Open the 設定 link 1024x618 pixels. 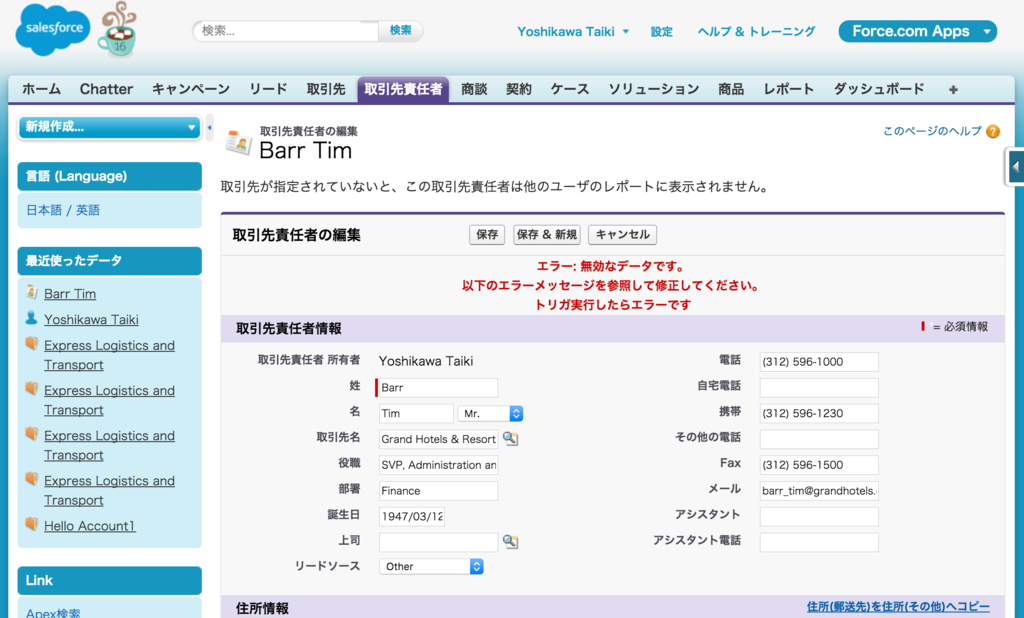tap(662, 31)
